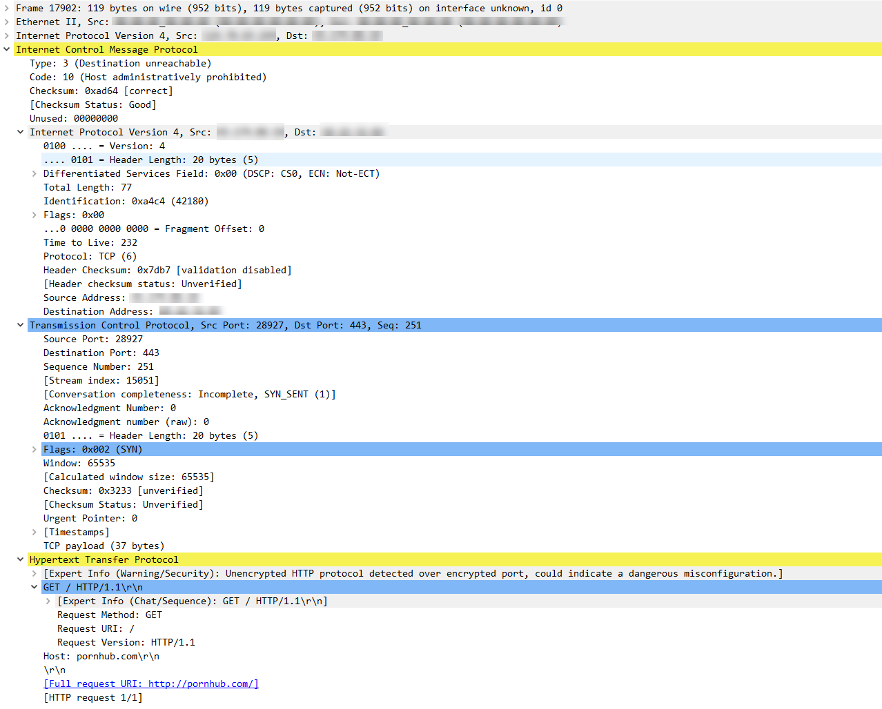Select Header checksum status: Unverified row

coord(142,284)
